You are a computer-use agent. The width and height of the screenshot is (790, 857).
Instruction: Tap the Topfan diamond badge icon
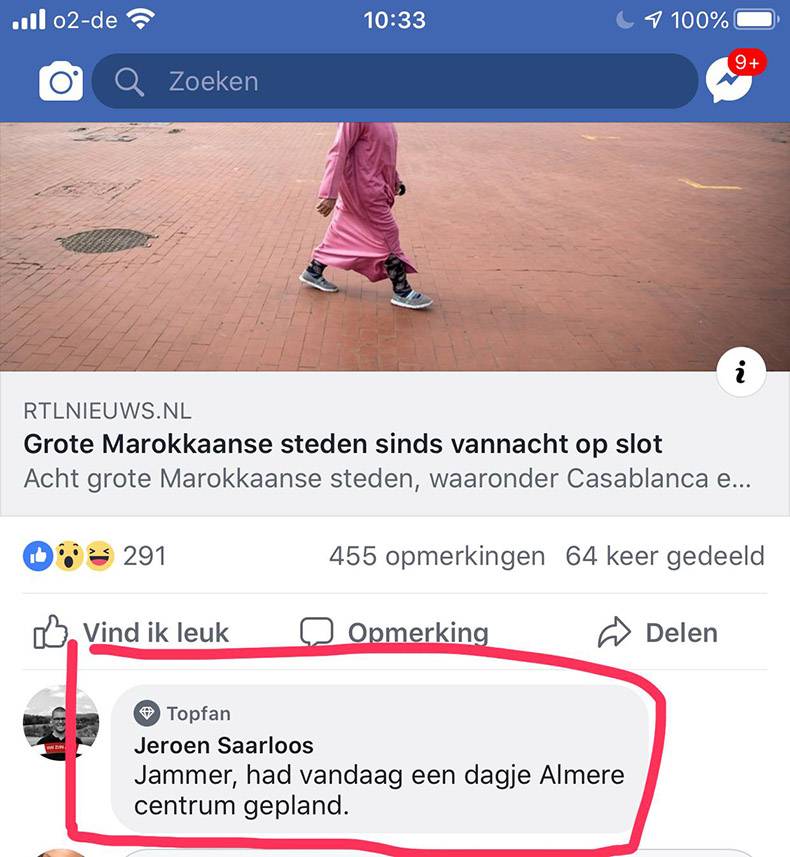click(147, 713)
